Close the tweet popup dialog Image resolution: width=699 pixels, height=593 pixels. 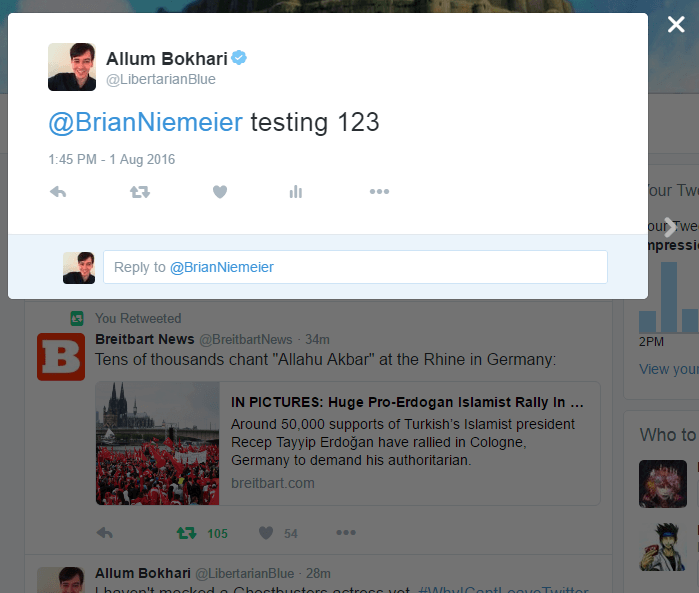pos(676,25)
